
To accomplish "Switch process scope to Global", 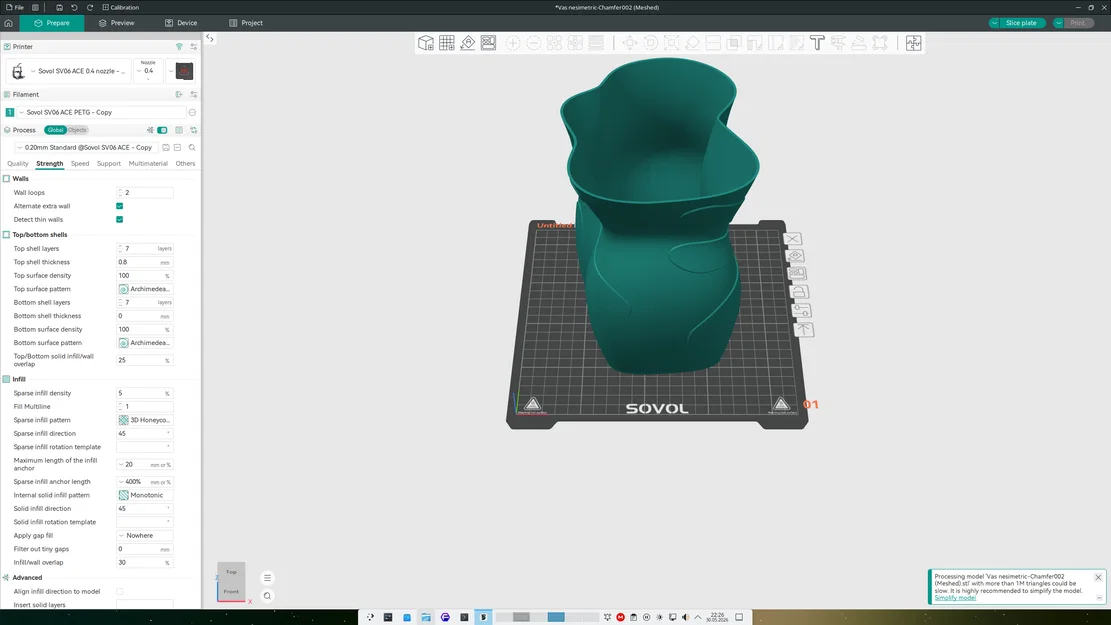I will [x=55, y=130].
